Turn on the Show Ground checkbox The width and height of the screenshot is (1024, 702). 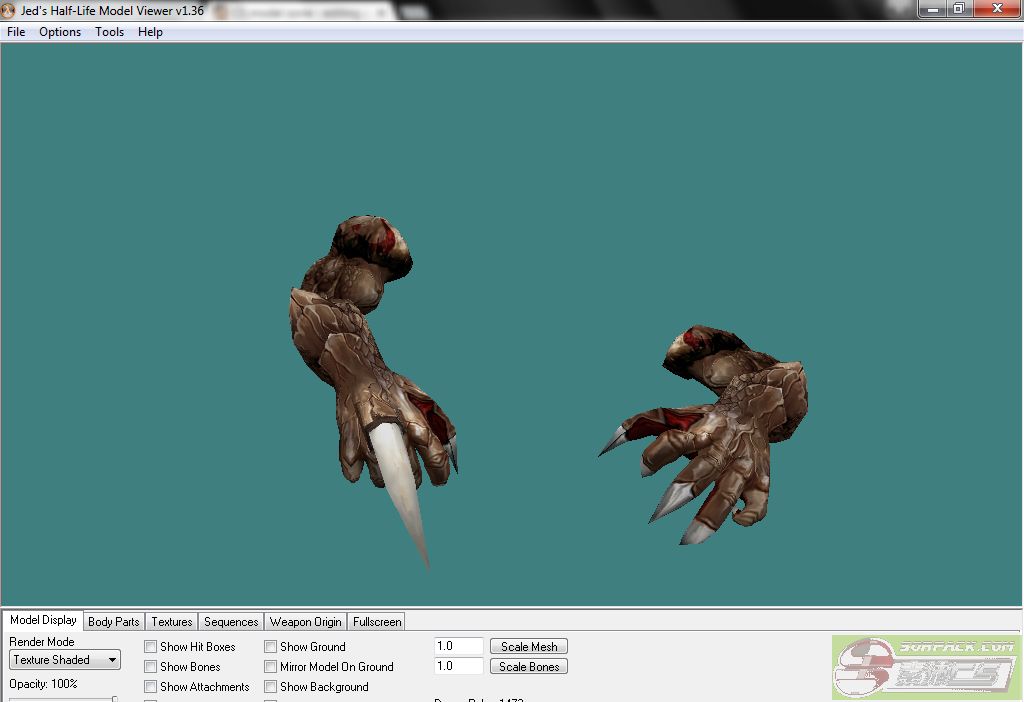(271, 647)
